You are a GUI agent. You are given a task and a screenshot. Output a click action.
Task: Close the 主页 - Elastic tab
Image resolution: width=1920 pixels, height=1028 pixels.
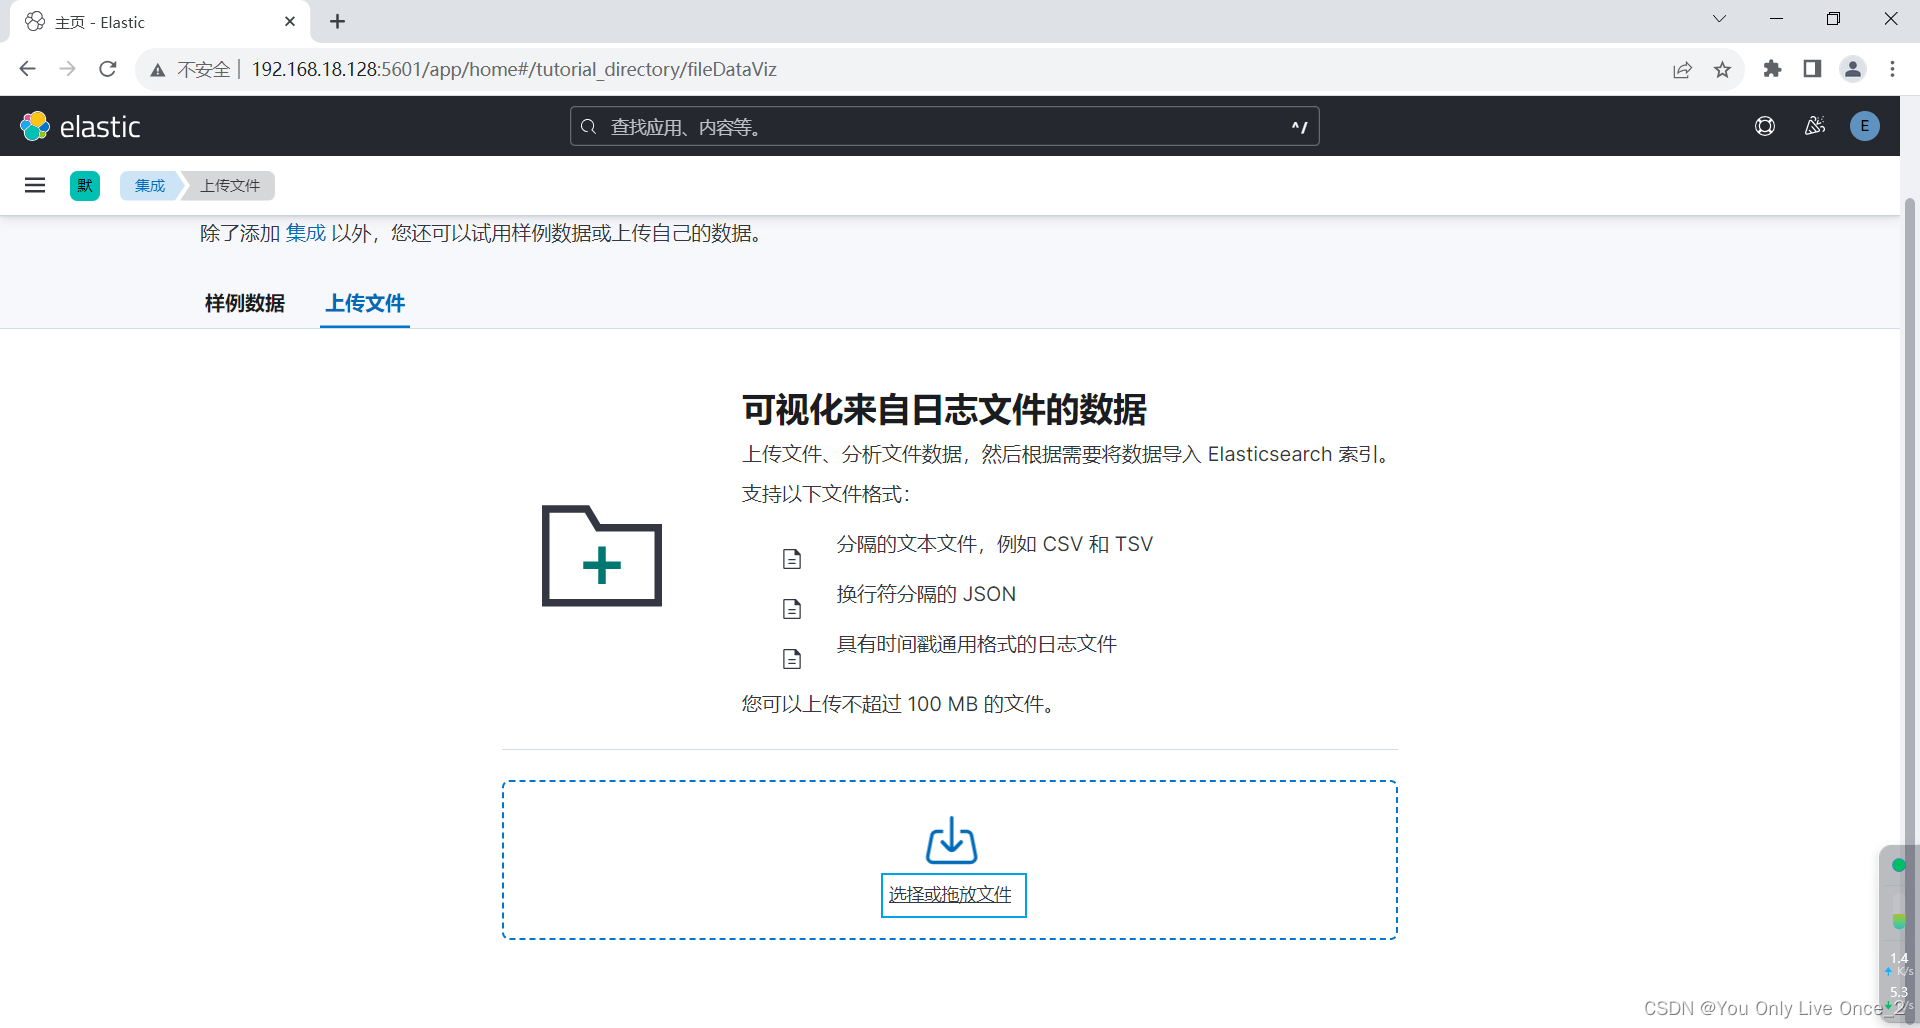tap(290, 21)
